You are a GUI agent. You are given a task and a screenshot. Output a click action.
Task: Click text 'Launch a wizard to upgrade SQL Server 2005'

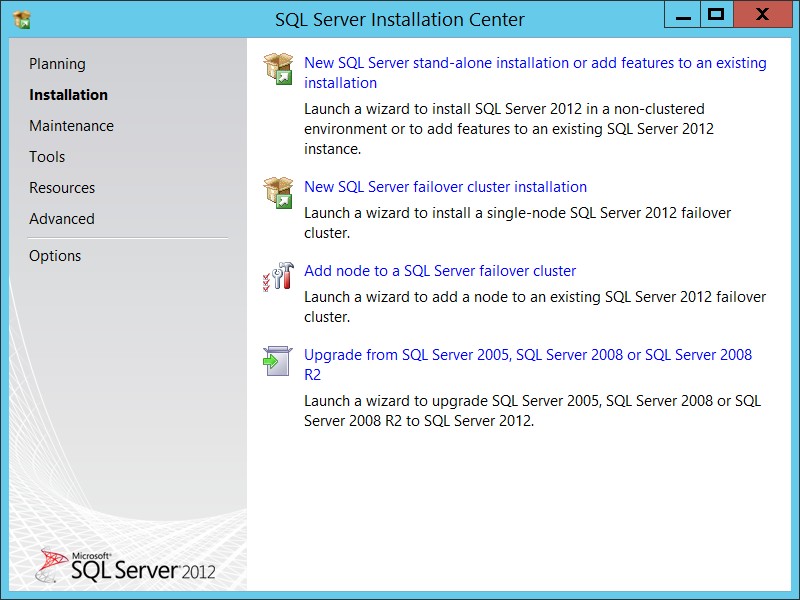[451, 401]
